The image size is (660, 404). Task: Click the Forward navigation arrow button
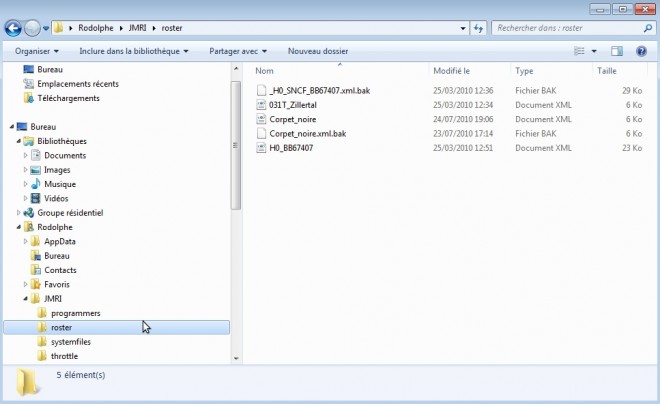click(32, 28)
